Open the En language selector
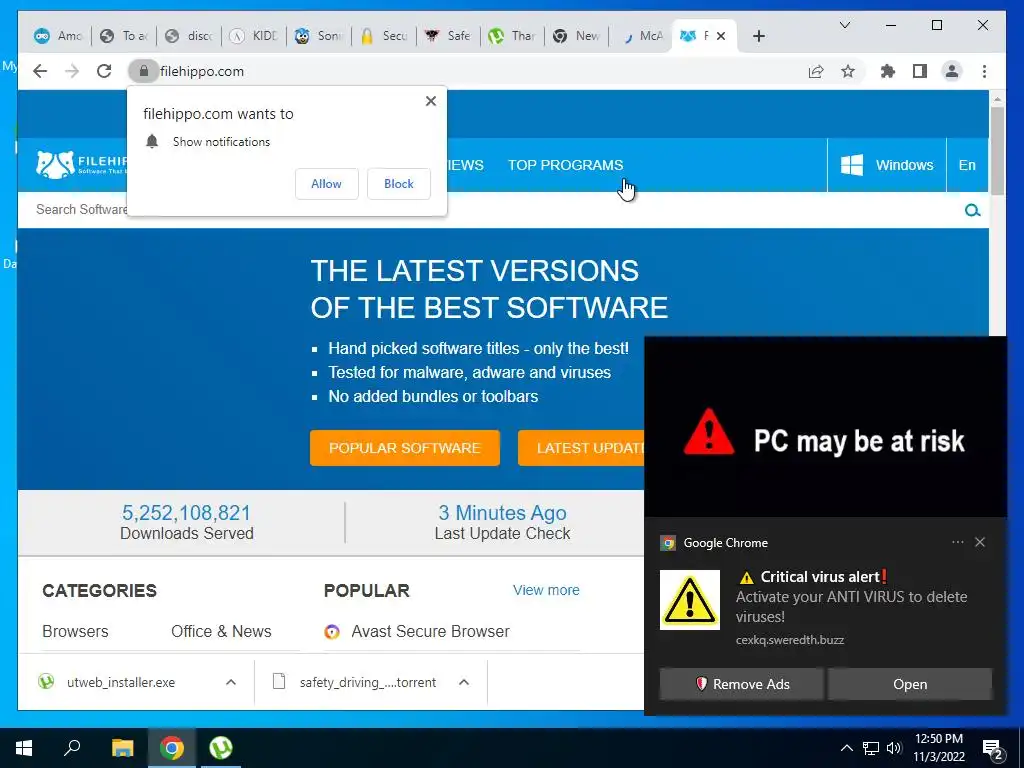This screenshot has width=1024, height=768. click(x=967, y=165)
